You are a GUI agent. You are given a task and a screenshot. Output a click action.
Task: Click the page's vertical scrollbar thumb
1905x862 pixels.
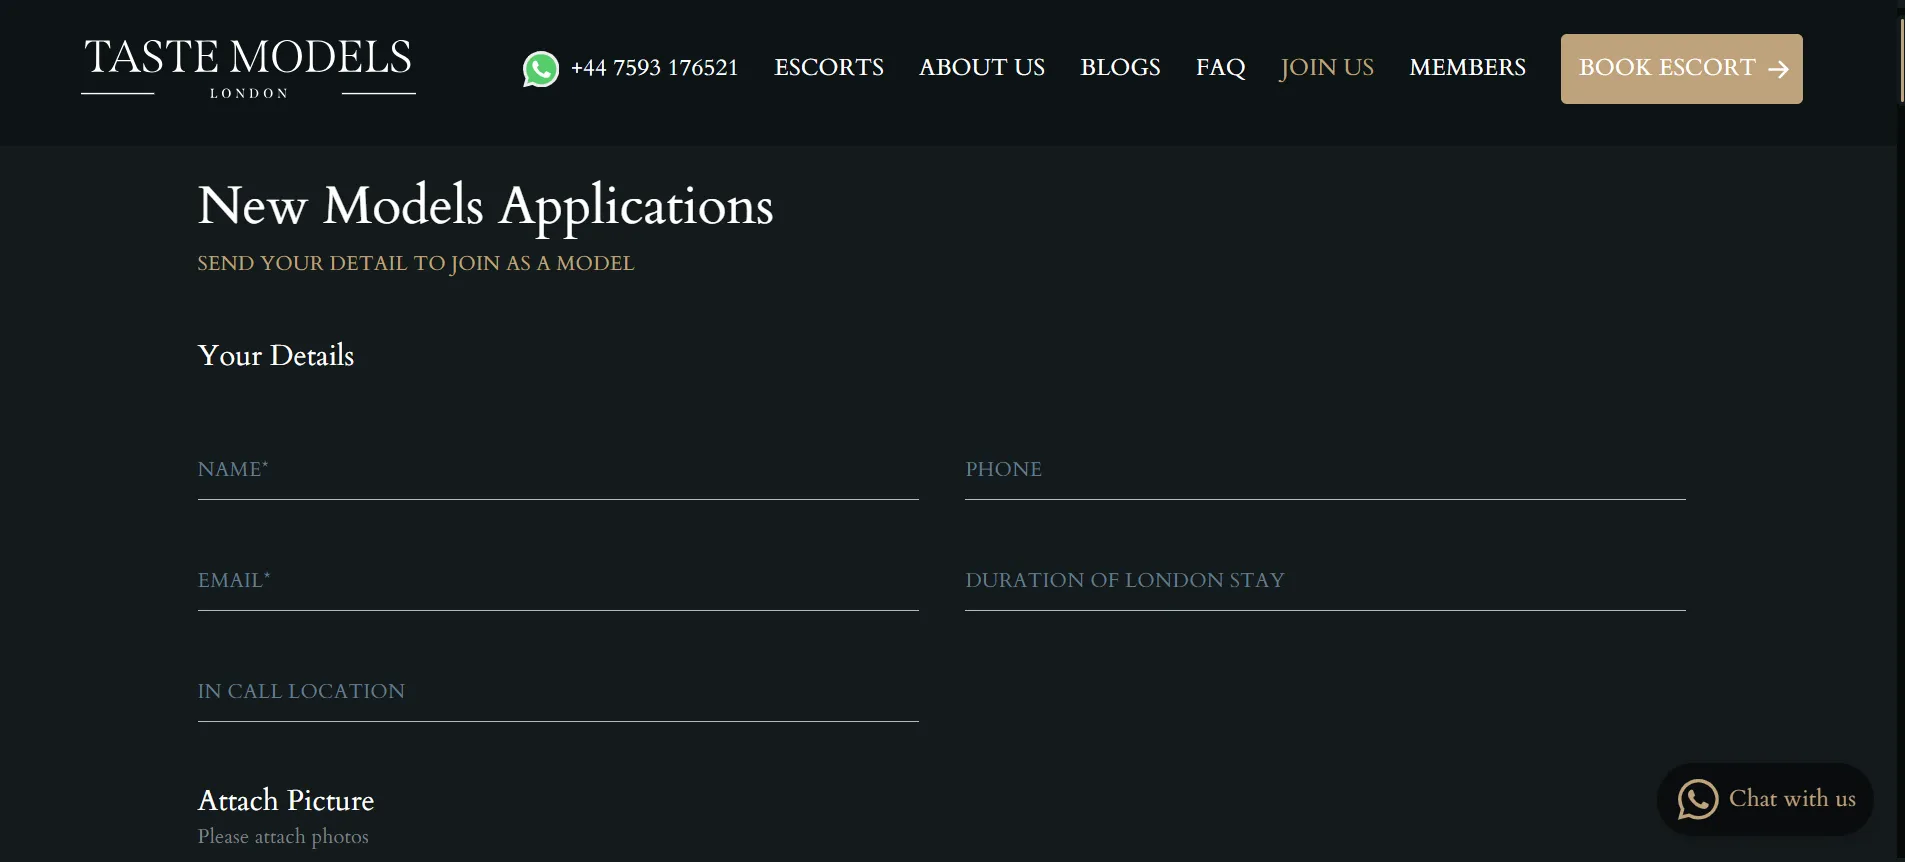[x=1900, y=60]
